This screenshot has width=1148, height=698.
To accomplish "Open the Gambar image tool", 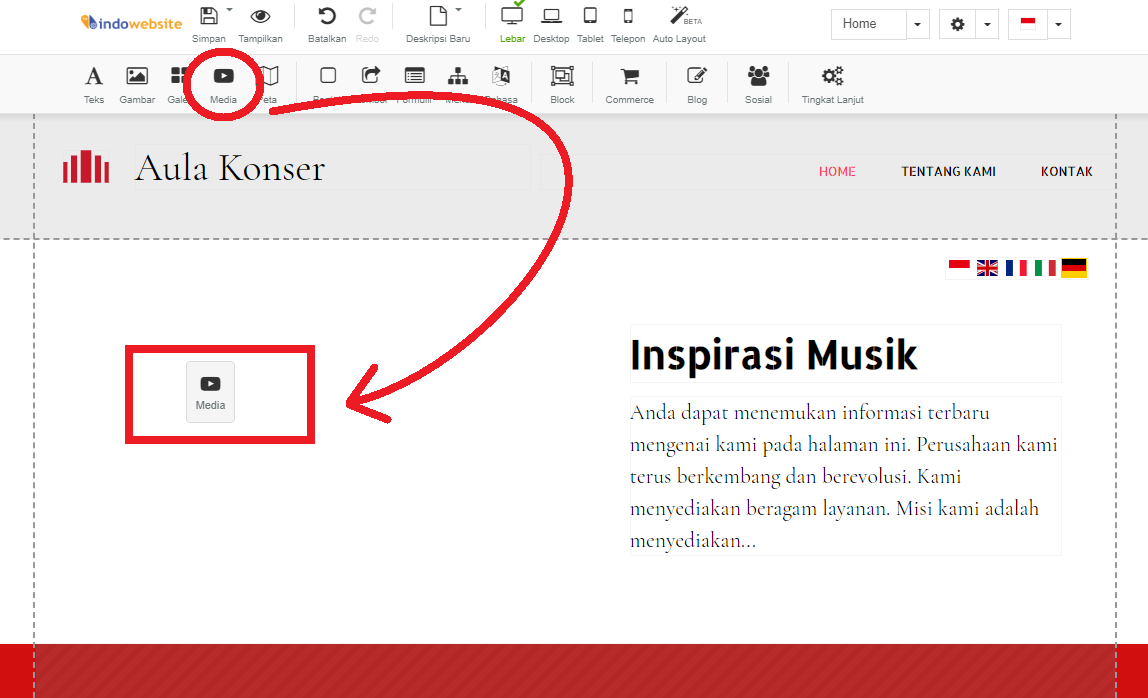I will coord(136,84).
